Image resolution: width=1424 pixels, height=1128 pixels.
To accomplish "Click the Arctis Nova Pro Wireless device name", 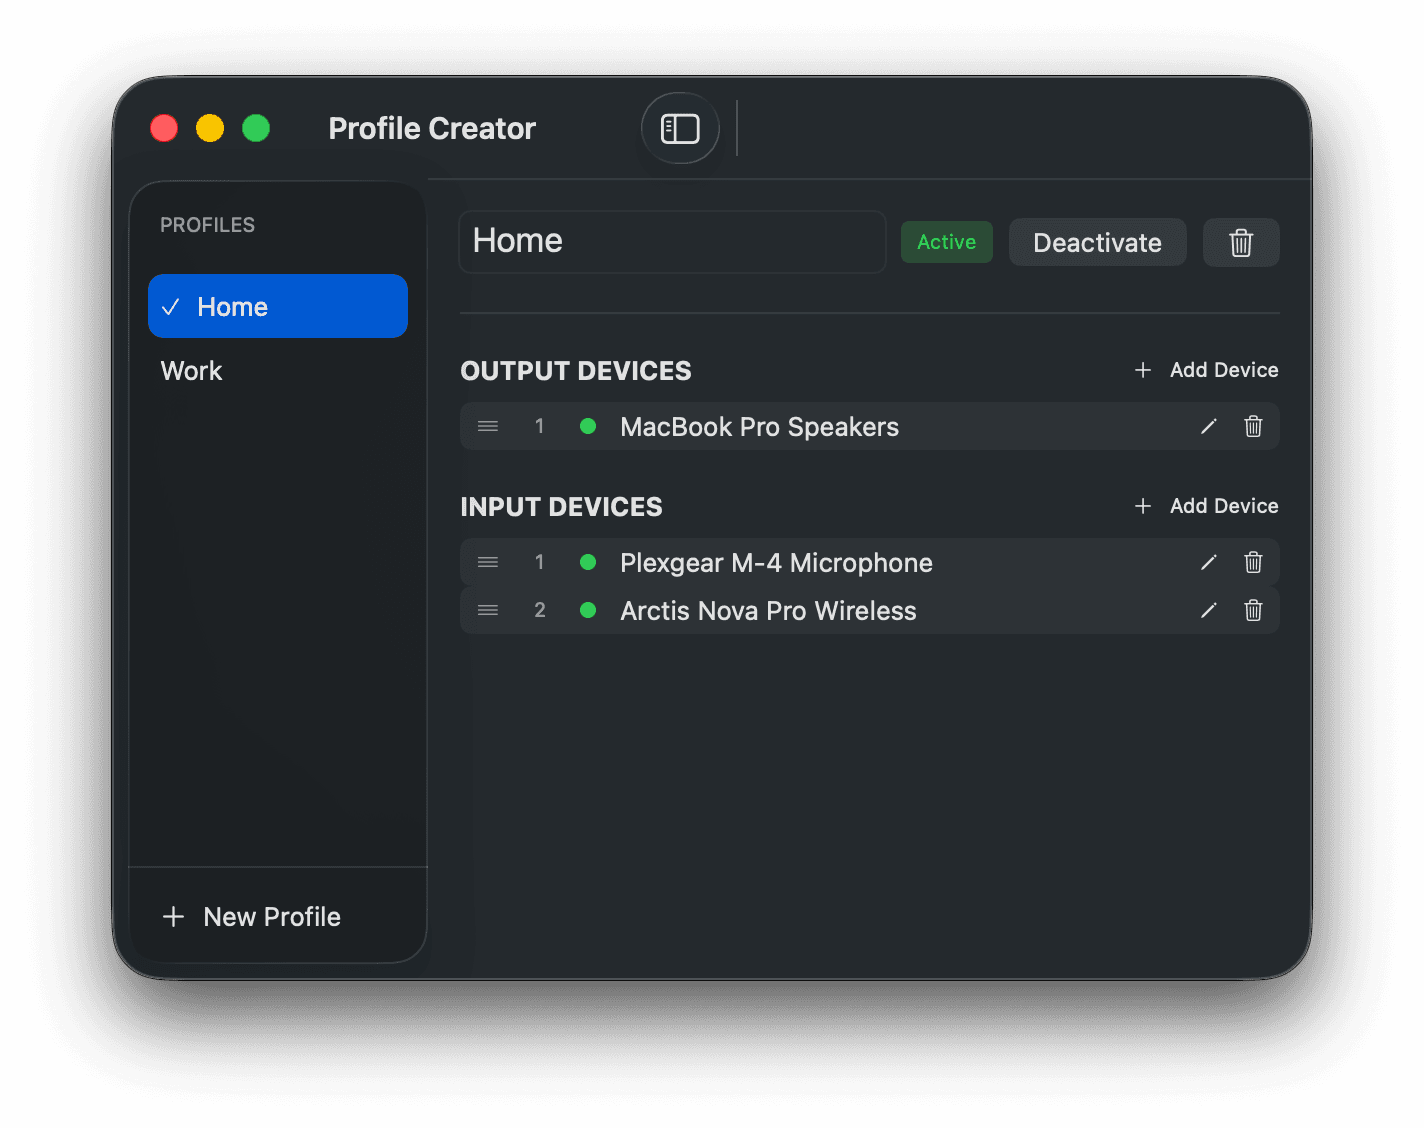I will tap(768, 611).
